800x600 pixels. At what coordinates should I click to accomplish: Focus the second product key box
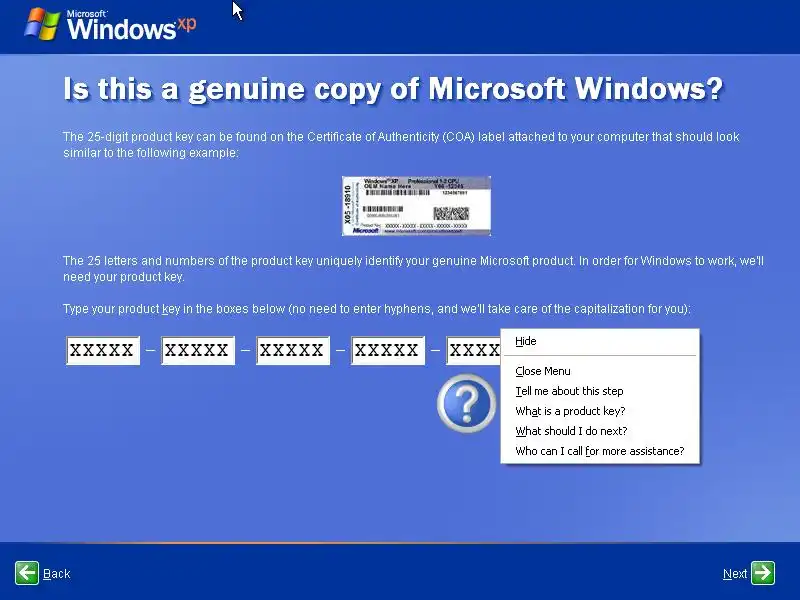click(x=198, y=351)
